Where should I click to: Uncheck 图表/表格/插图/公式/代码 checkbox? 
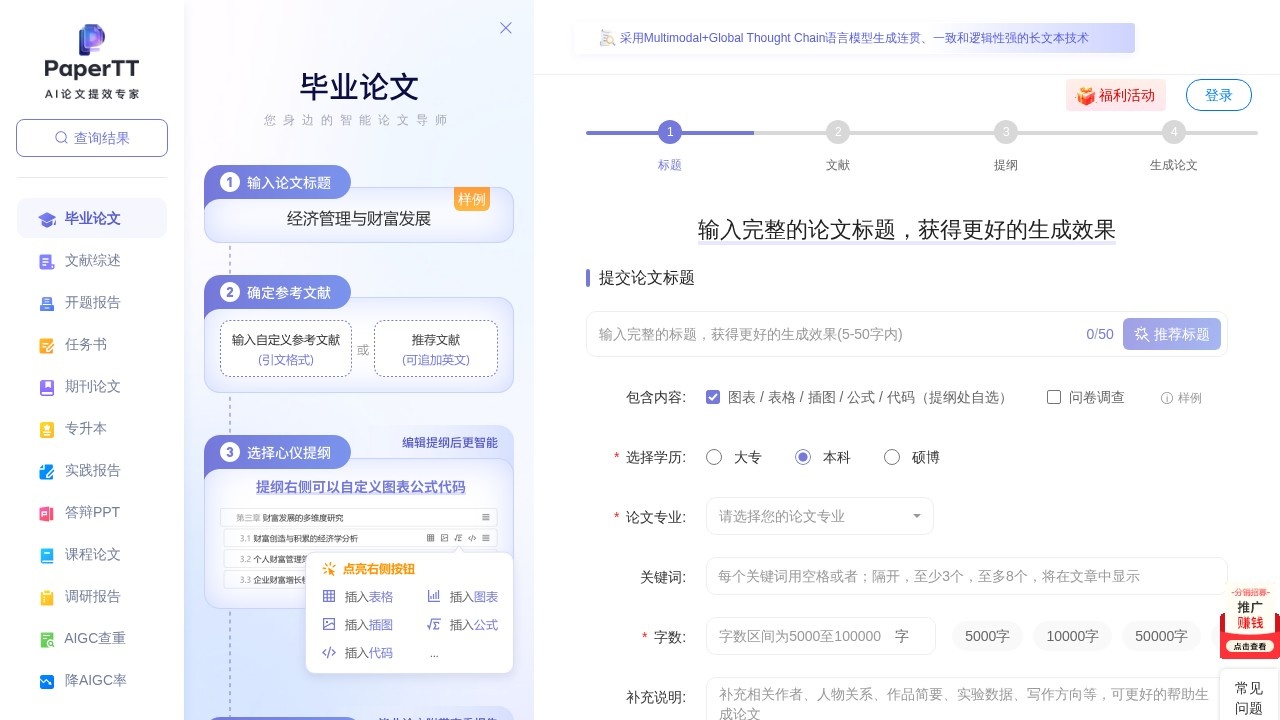[x=713, y=397]
